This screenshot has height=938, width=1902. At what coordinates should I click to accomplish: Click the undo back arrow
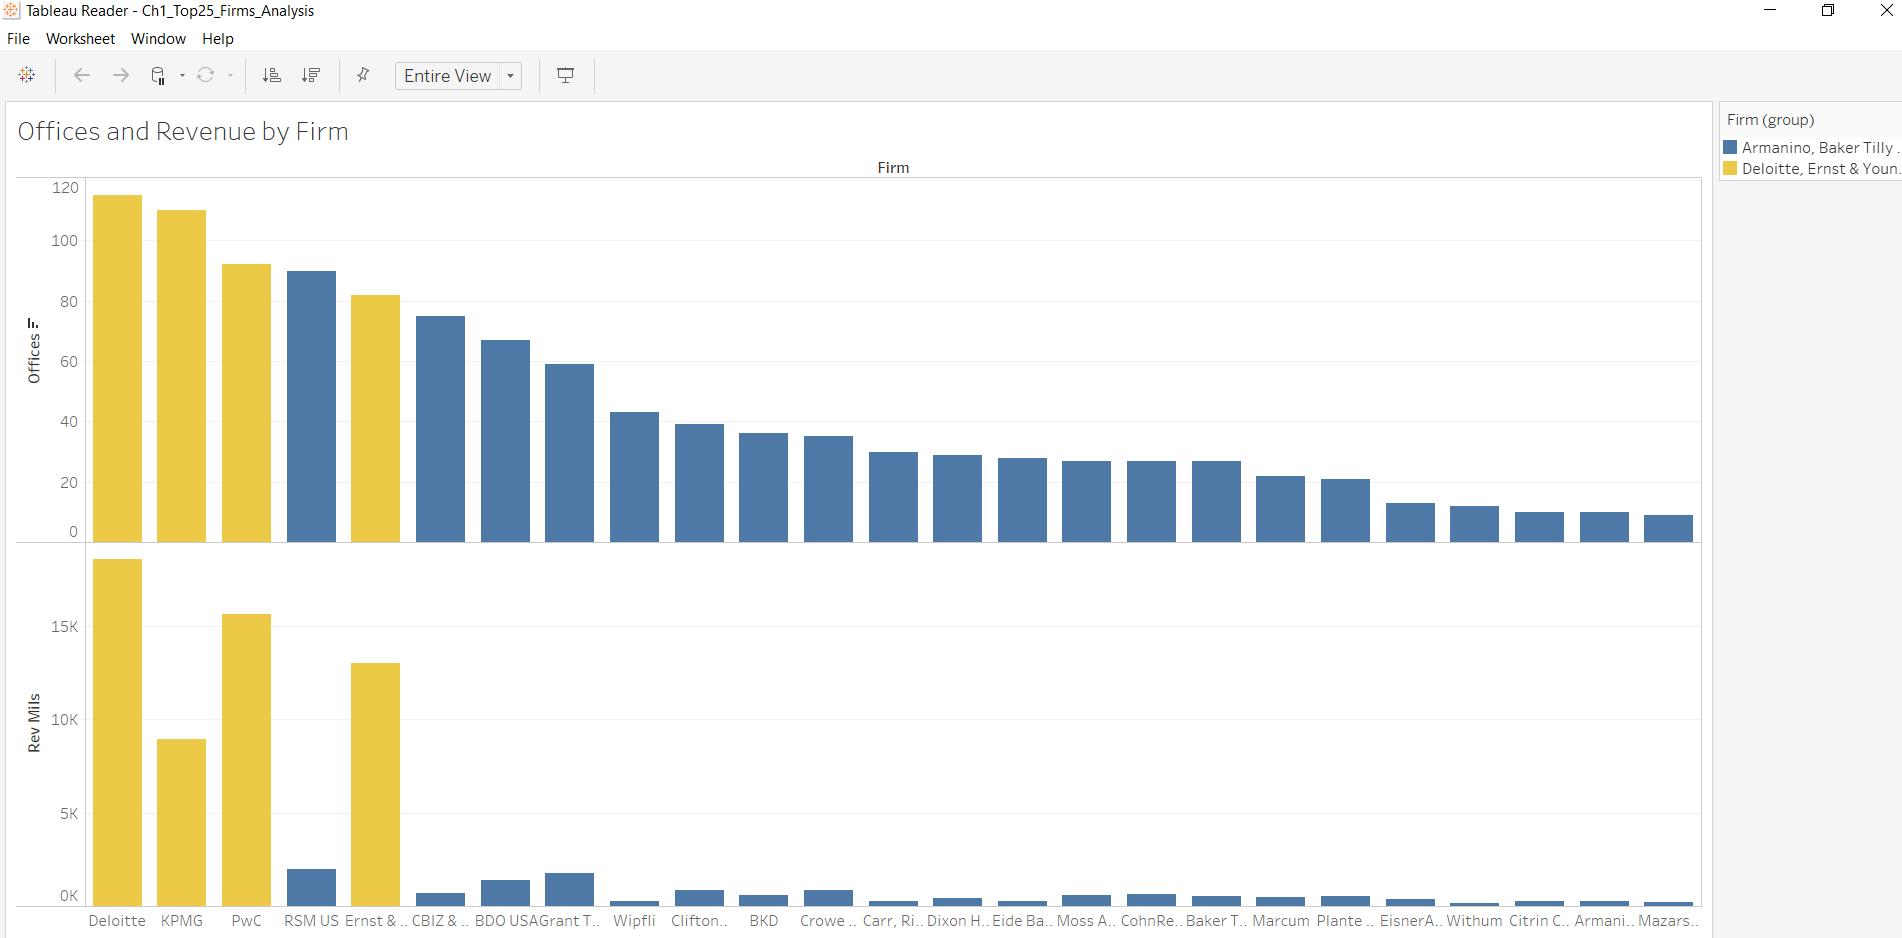82,75
